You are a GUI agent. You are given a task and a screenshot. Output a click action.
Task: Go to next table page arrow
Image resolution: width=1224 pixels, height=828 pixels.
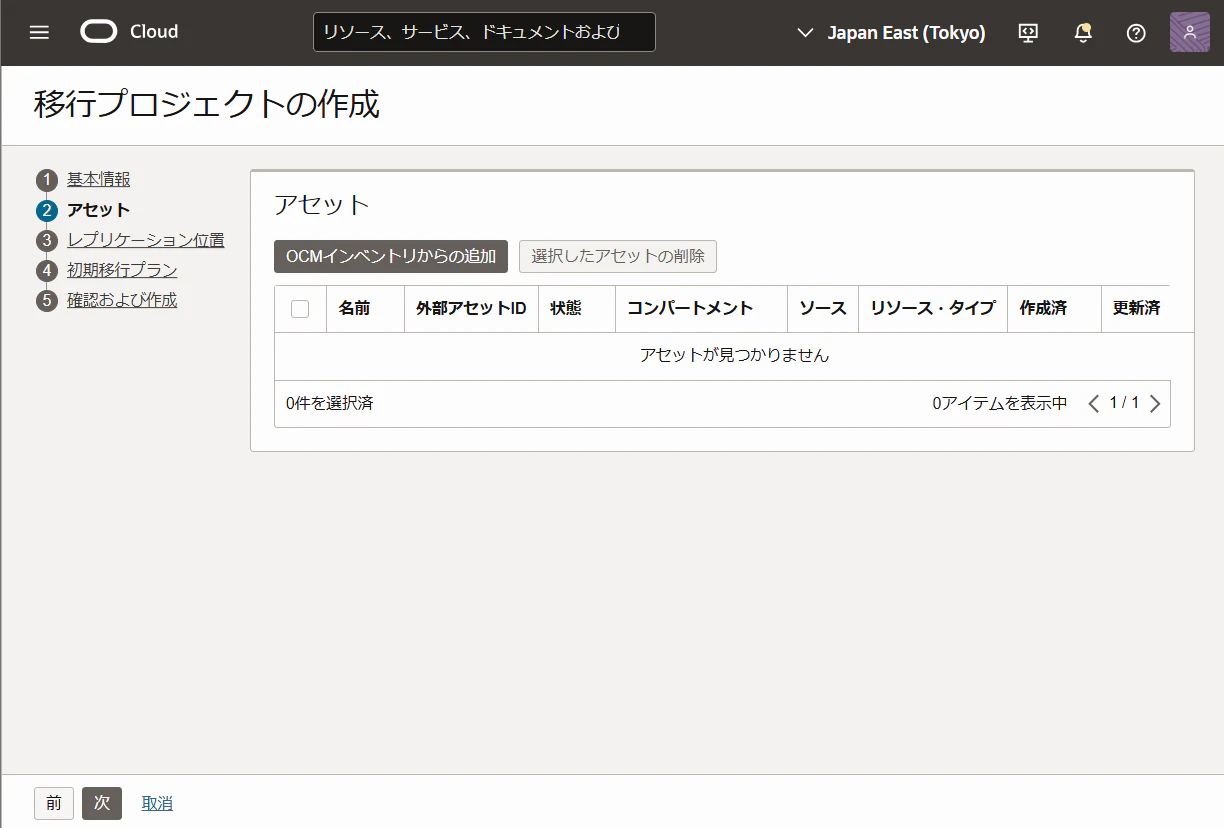click(1155, 404)
